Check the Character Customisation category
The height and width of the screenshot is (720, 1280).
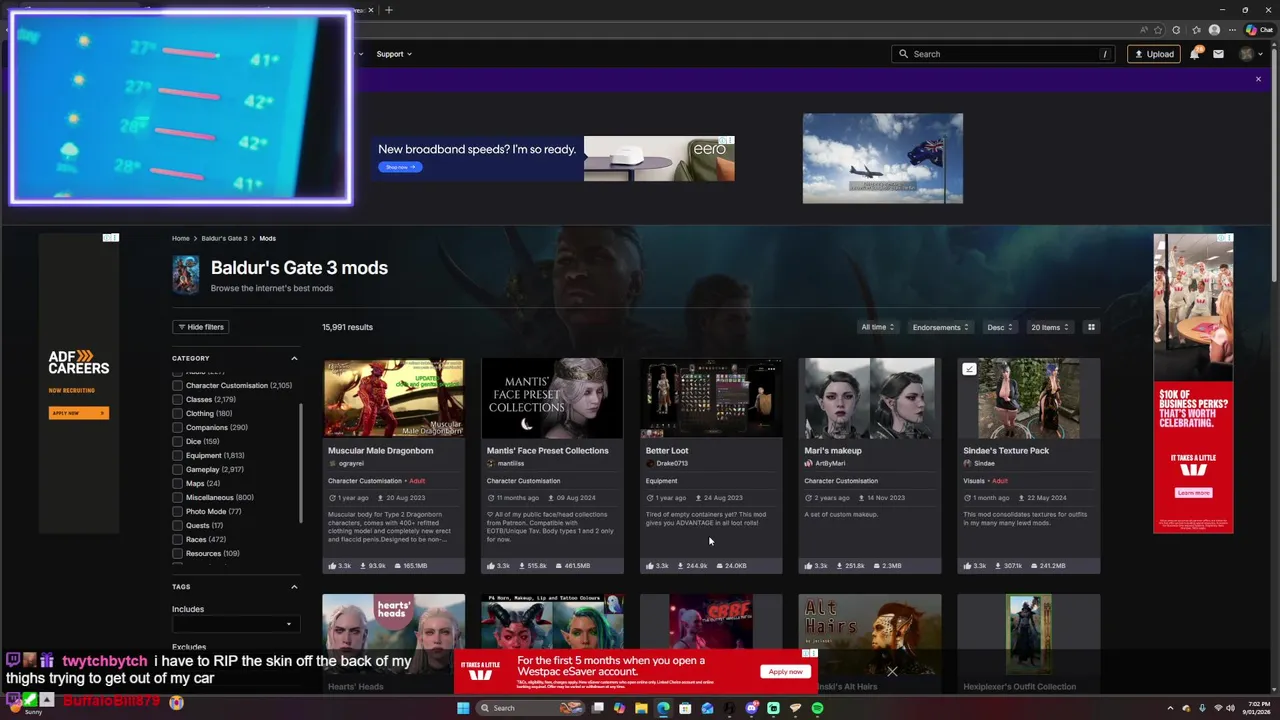pyautogui.click(x=177, y=385)
